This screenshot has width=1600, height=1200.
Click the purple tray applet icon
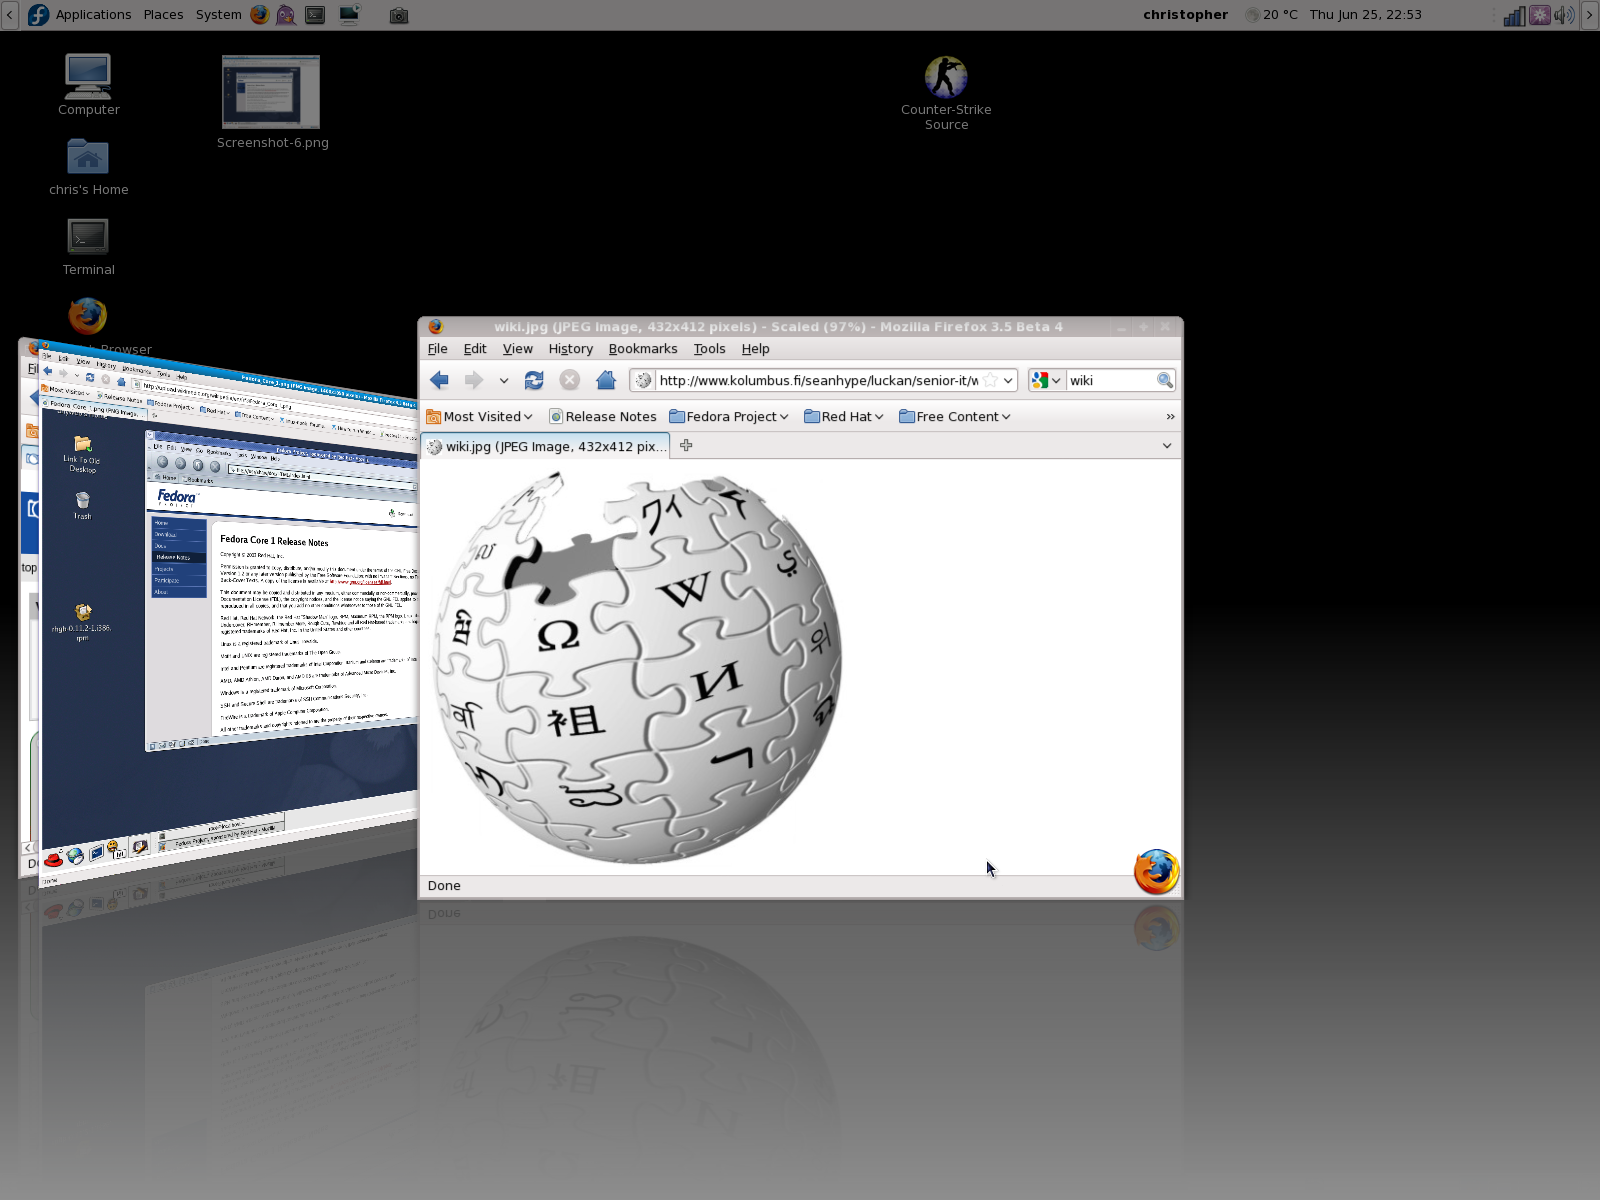coord(1540,15)
